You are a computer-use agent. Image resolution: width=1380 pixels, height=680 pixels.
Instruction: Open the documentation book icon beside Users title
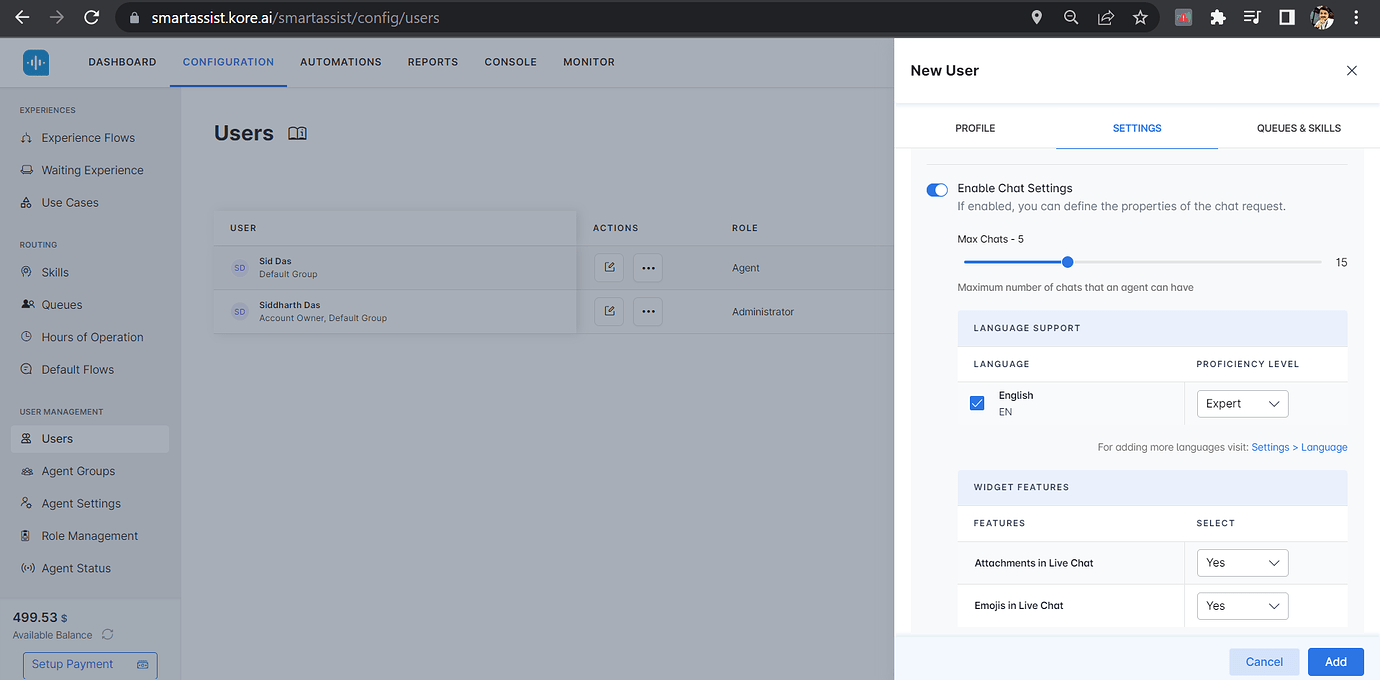297,132
